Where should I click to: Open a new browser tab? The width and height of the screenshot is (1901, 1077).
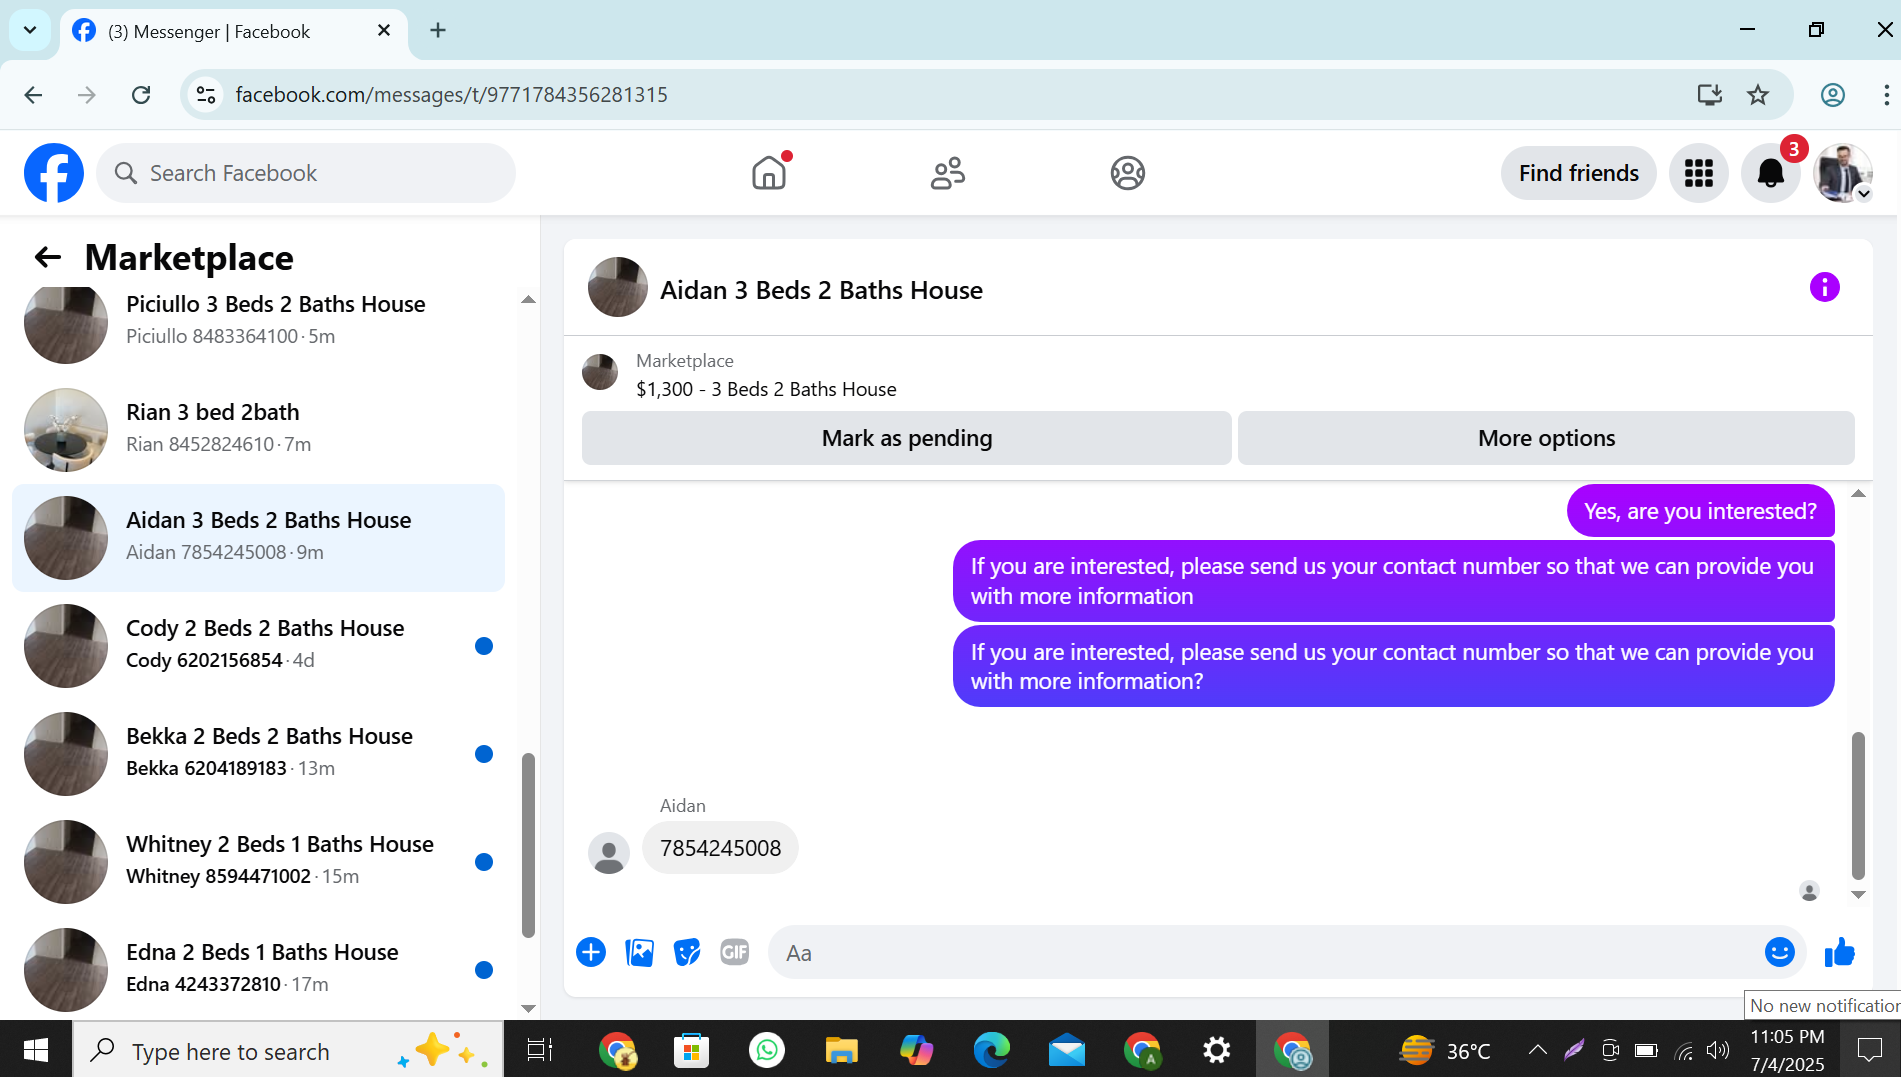pos(438,30)
